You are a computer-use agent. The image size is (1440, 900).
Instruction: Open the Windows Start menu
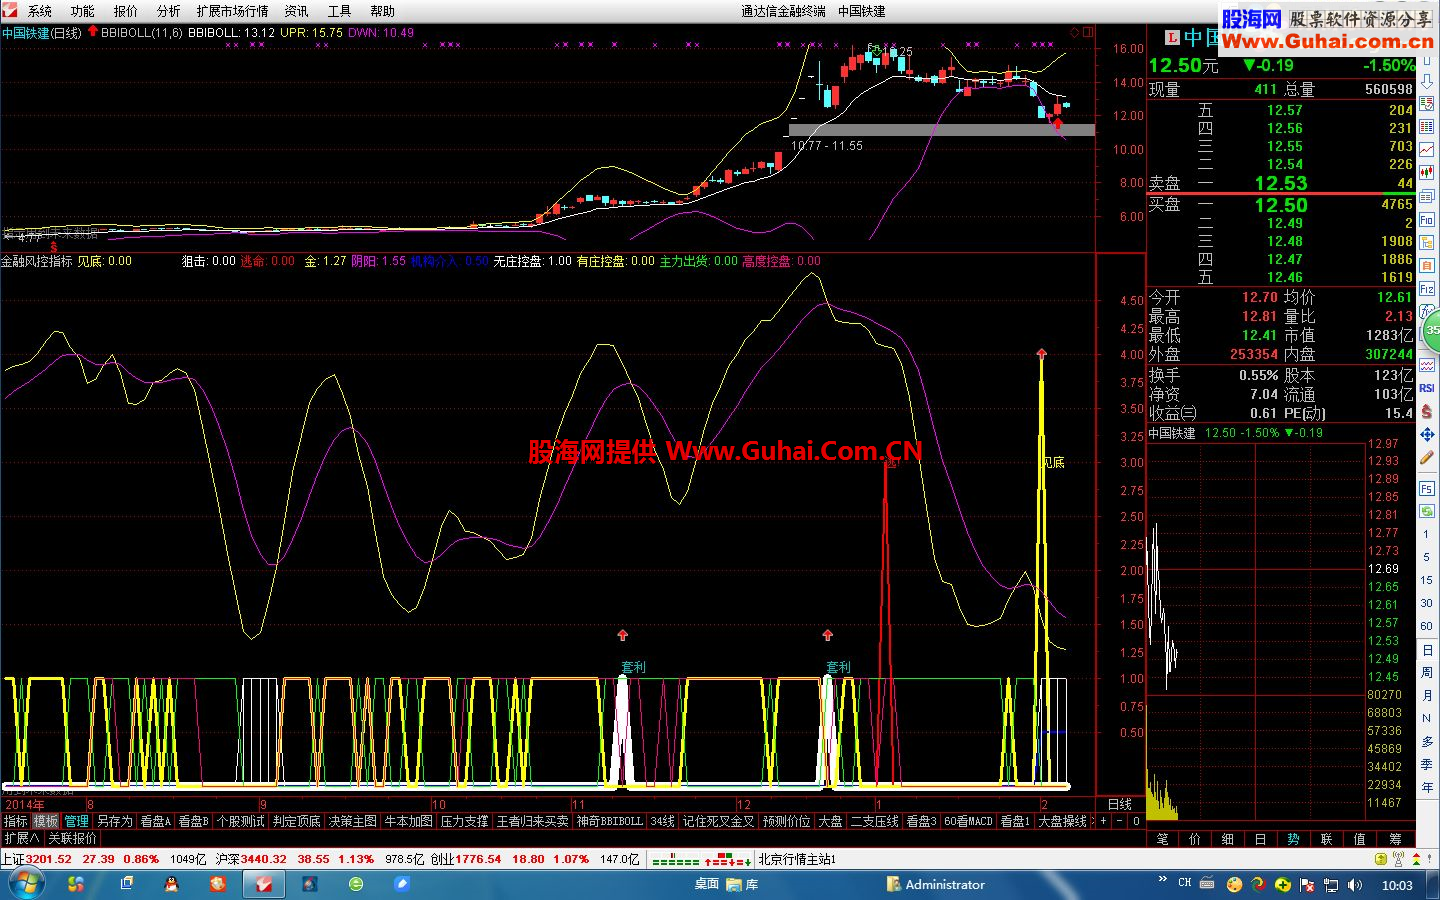(25, 884)
